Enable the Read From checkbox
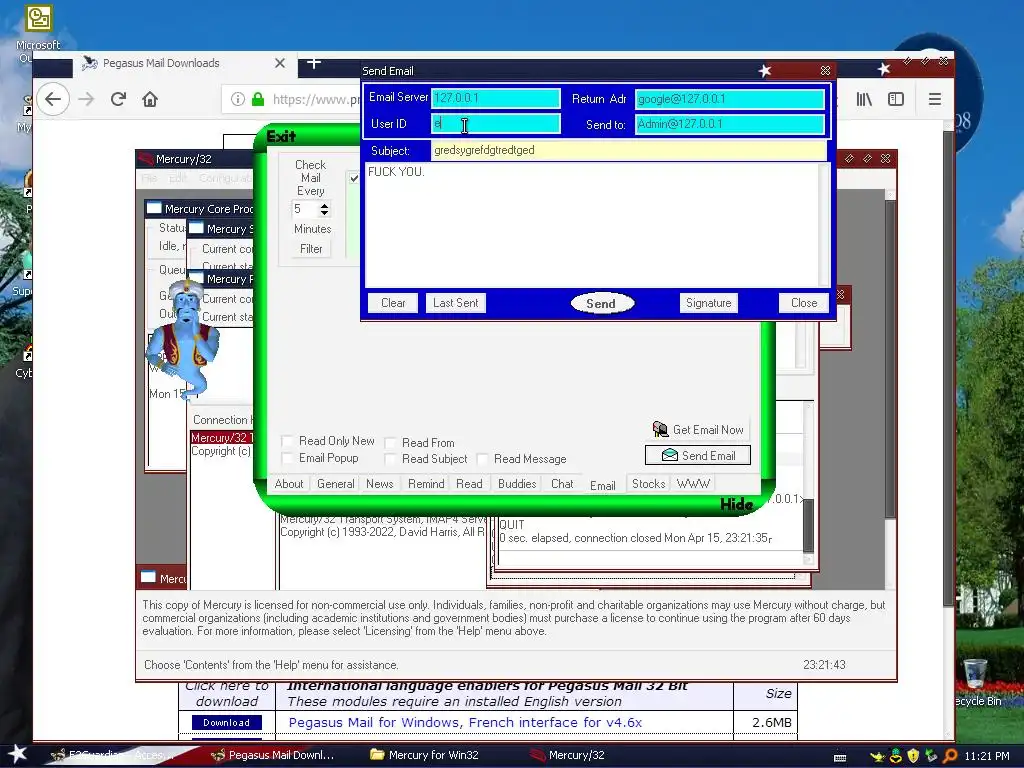 [390, 443]
